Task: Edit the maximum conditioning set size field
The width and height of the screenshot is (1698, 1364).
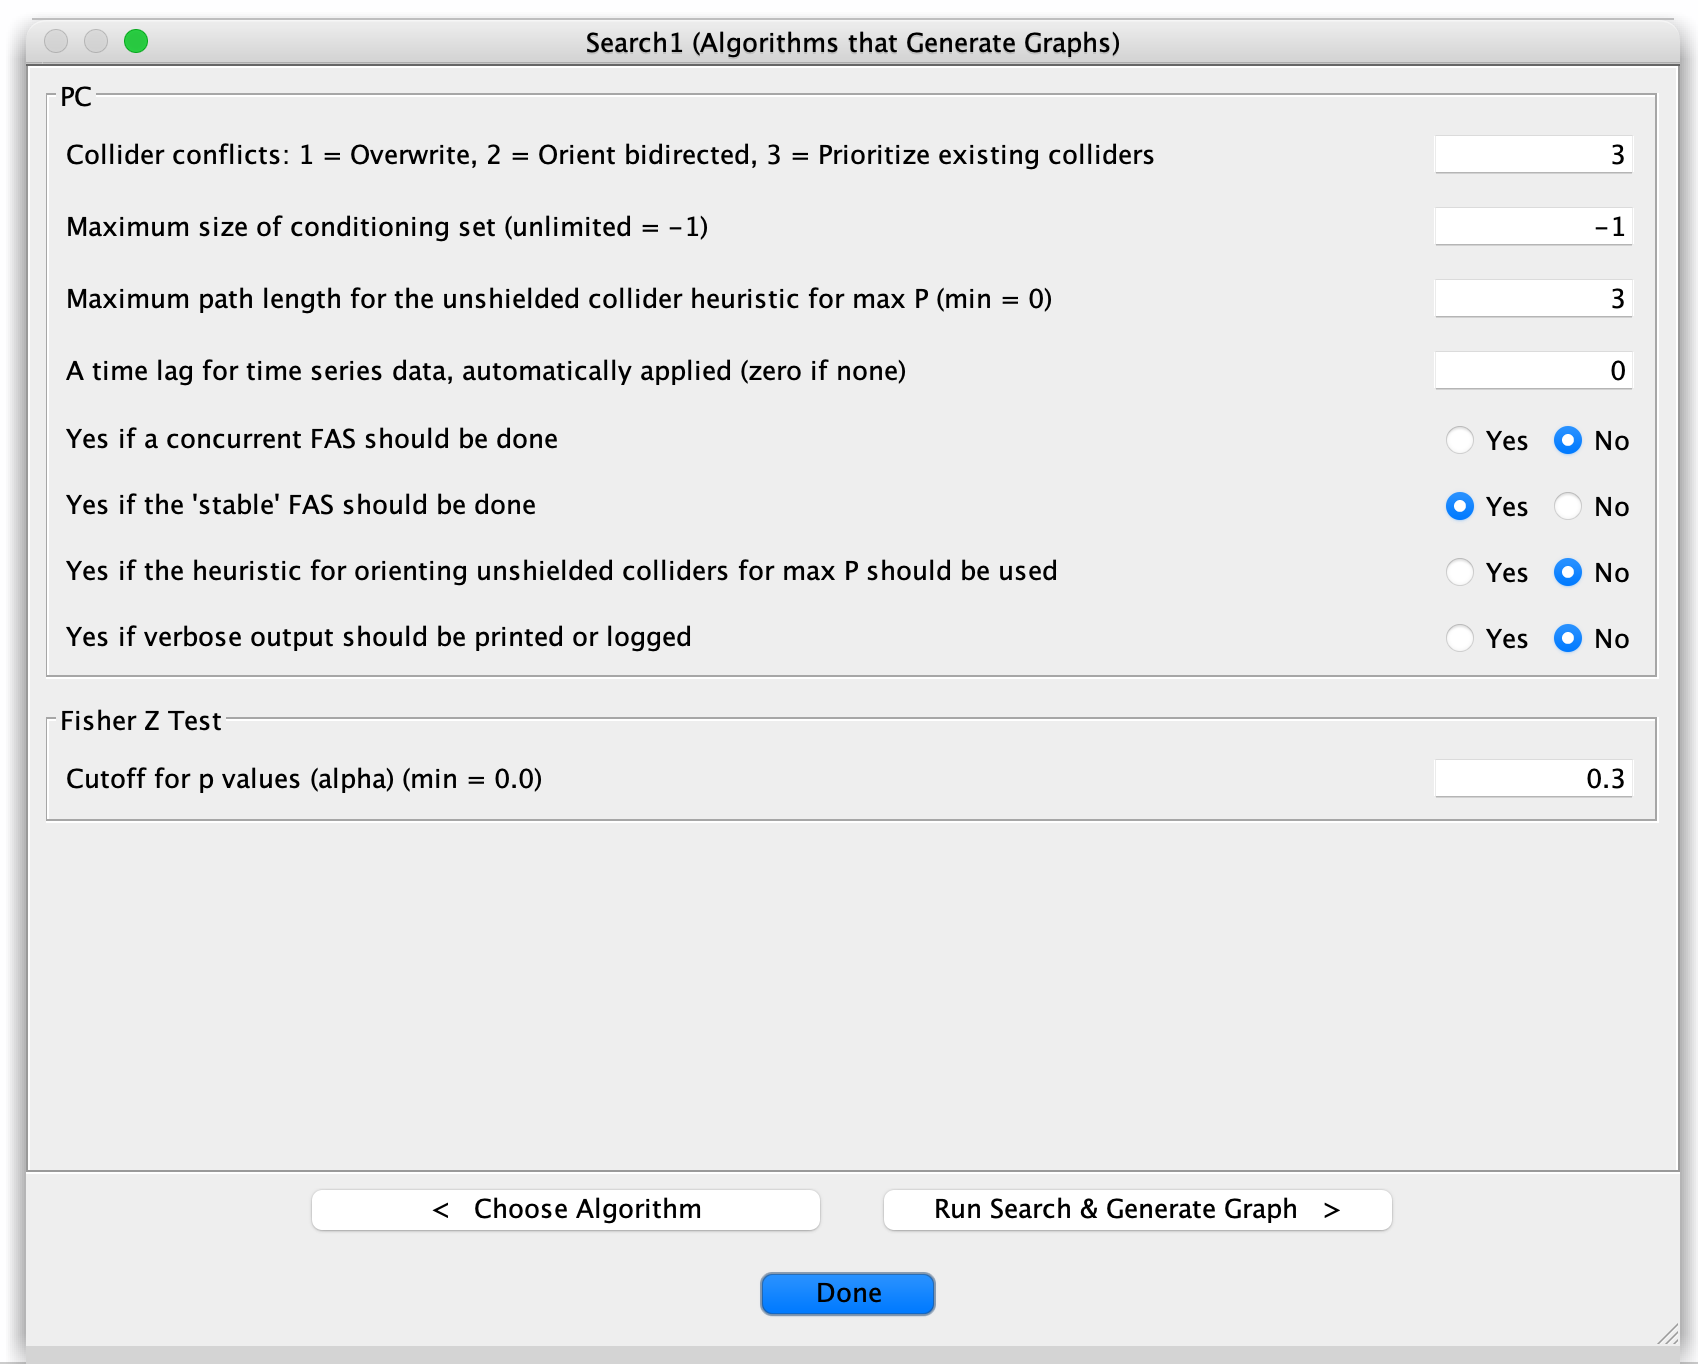Action: point(1532,226)
